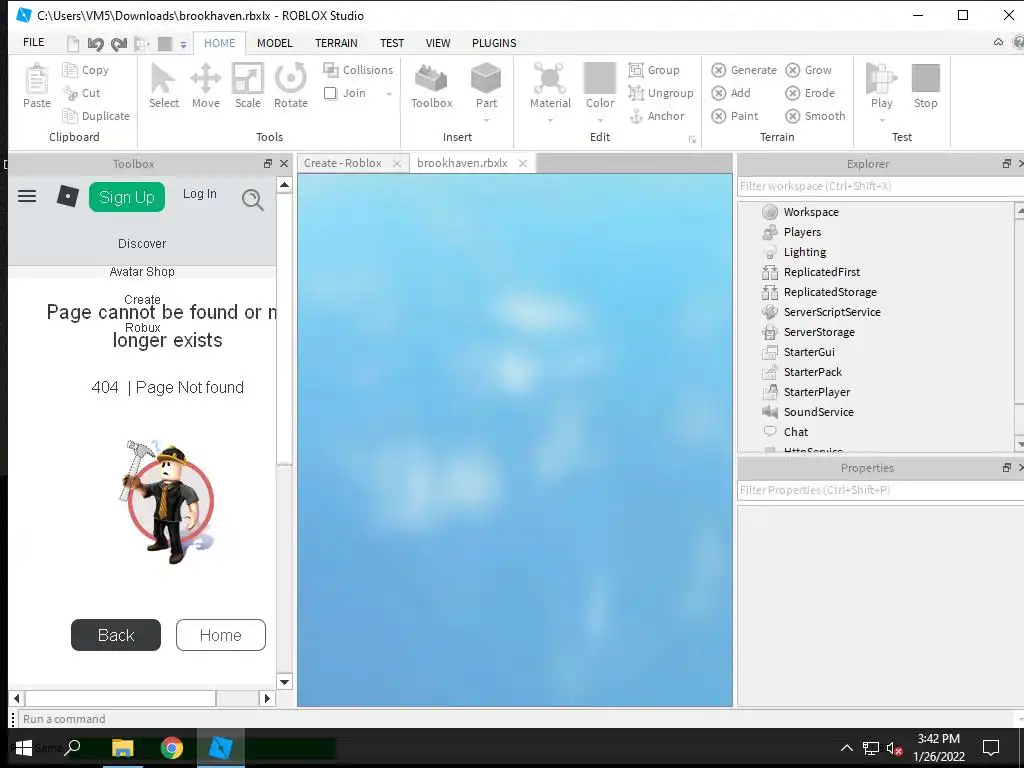Switch to the VIEW ribbon tab
The image size is (1024, 768).
pos(438,43)
